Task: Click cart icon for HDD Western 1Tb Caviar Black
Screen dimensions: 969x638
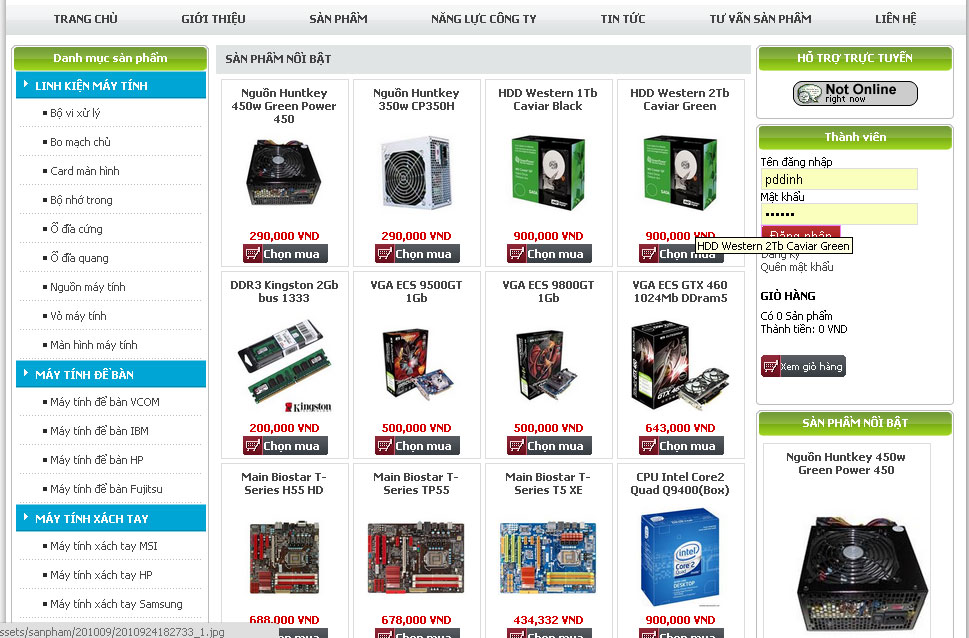Action: tap(517, 253)
